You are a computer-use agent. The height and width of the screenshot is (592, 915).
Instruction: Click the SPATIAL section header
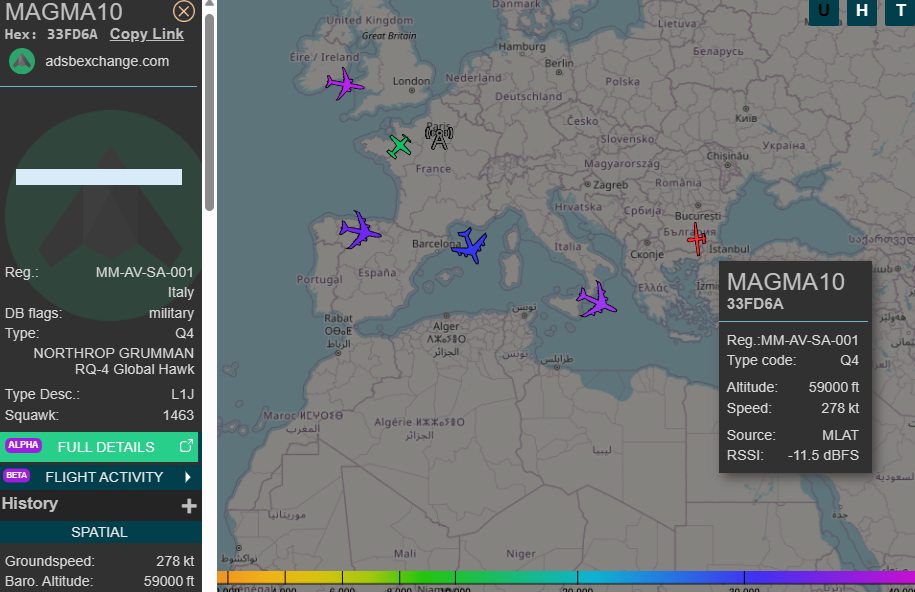99,532
